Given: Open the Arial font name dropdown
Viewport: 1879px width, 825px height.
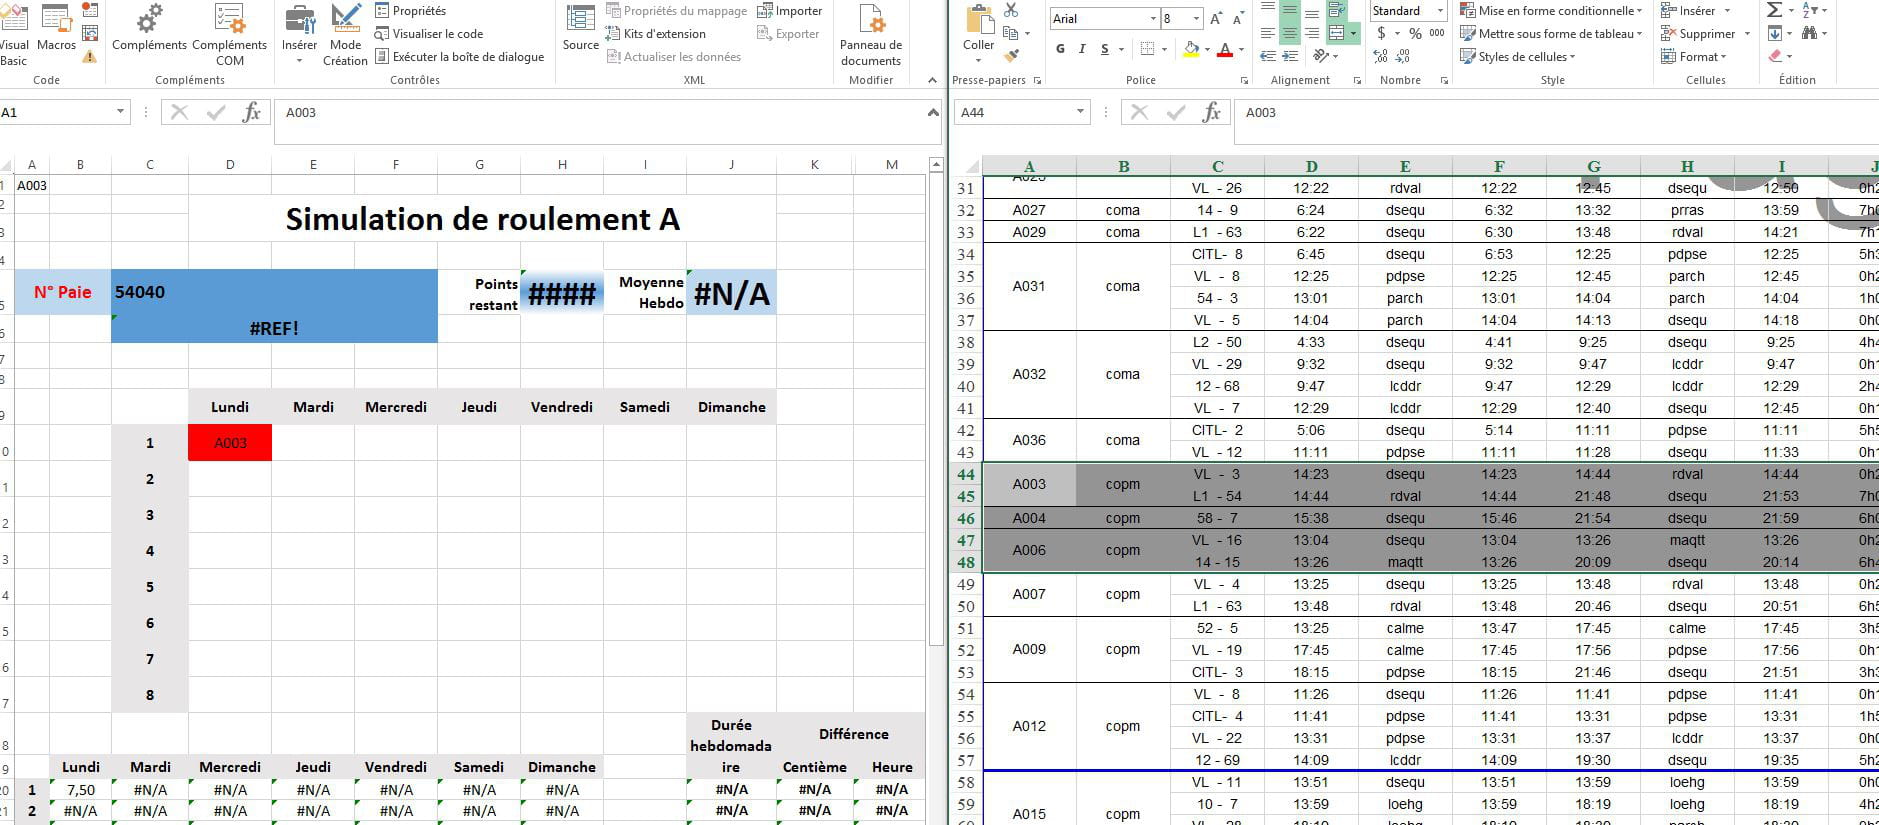Looking at the screenshot, I should click(1152, 19).
